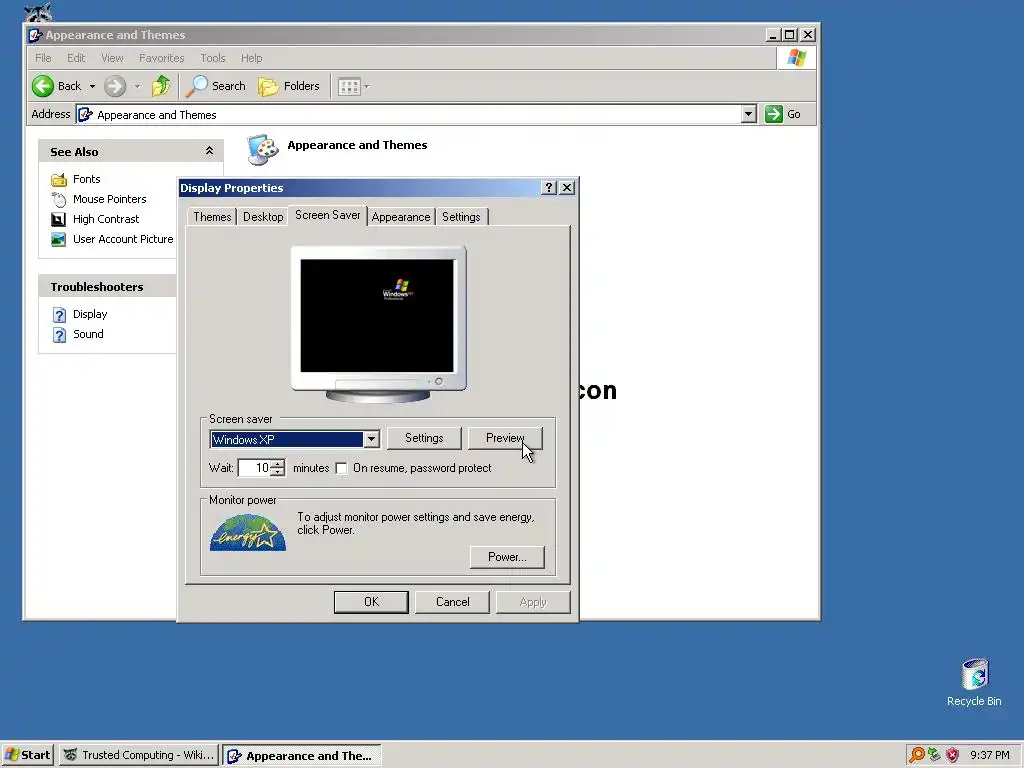Image resolution: width=1024 pixels, height=768 pixels.
Task: Click into the Wait minutes field
Action: (255, 468)
